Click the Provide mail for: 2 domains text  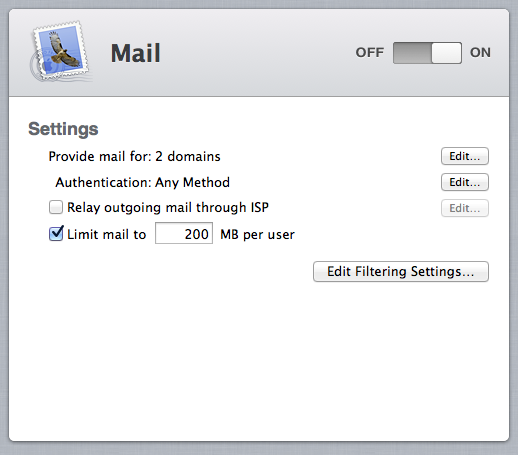click(x=134, y=156)
